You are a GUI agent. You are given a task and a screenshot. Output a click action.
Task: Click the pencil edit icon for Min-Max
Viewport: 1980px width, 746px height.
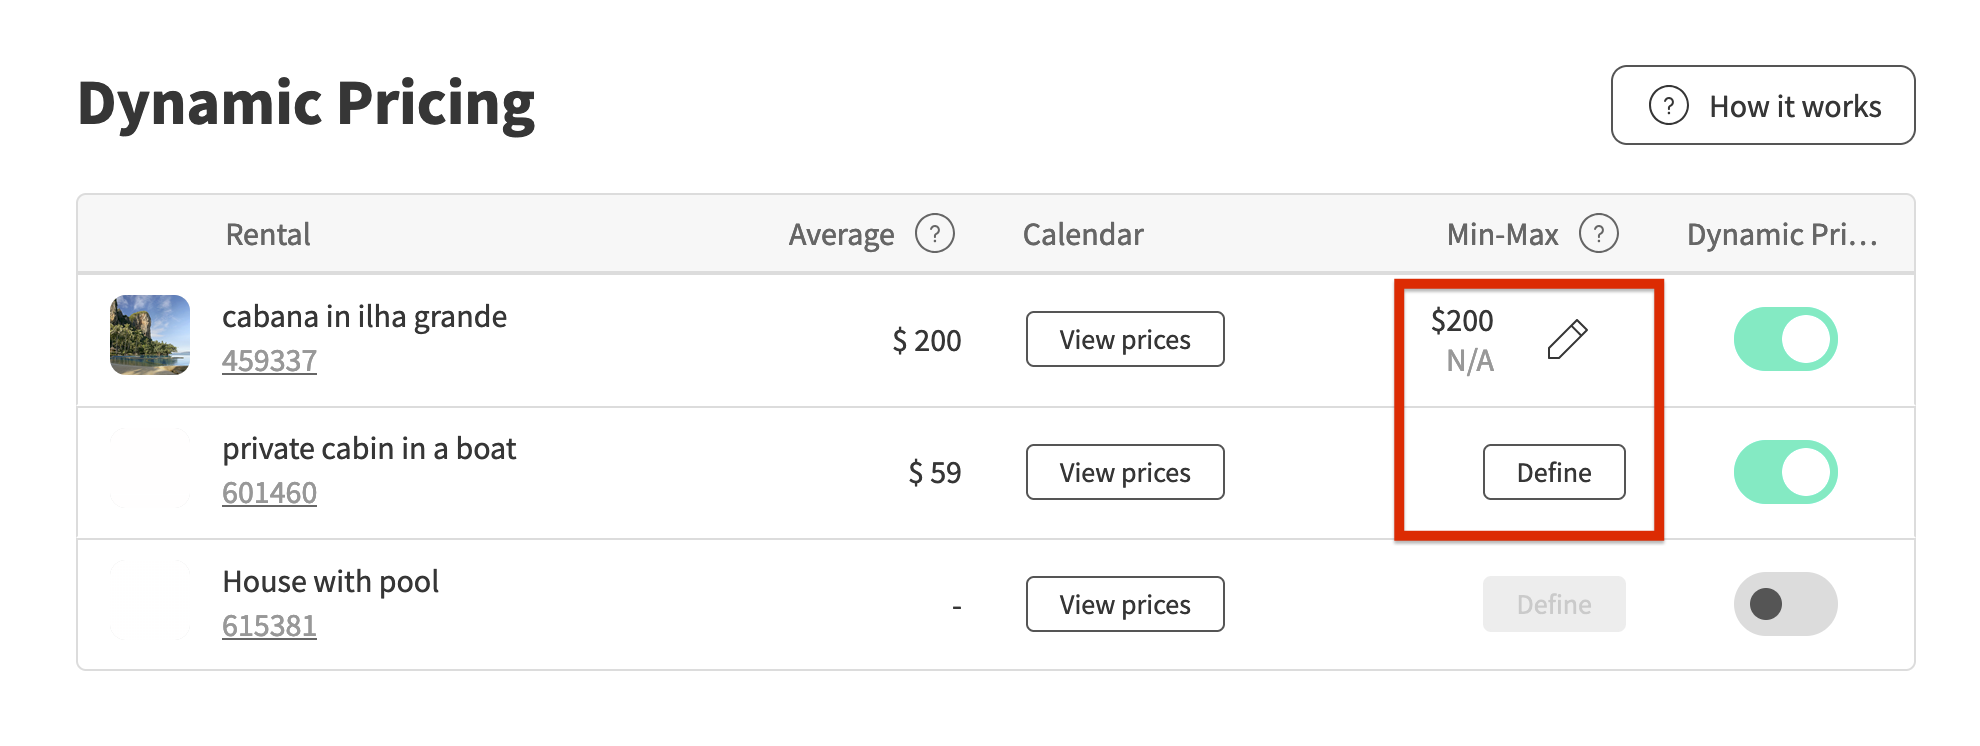point(1567,339)
